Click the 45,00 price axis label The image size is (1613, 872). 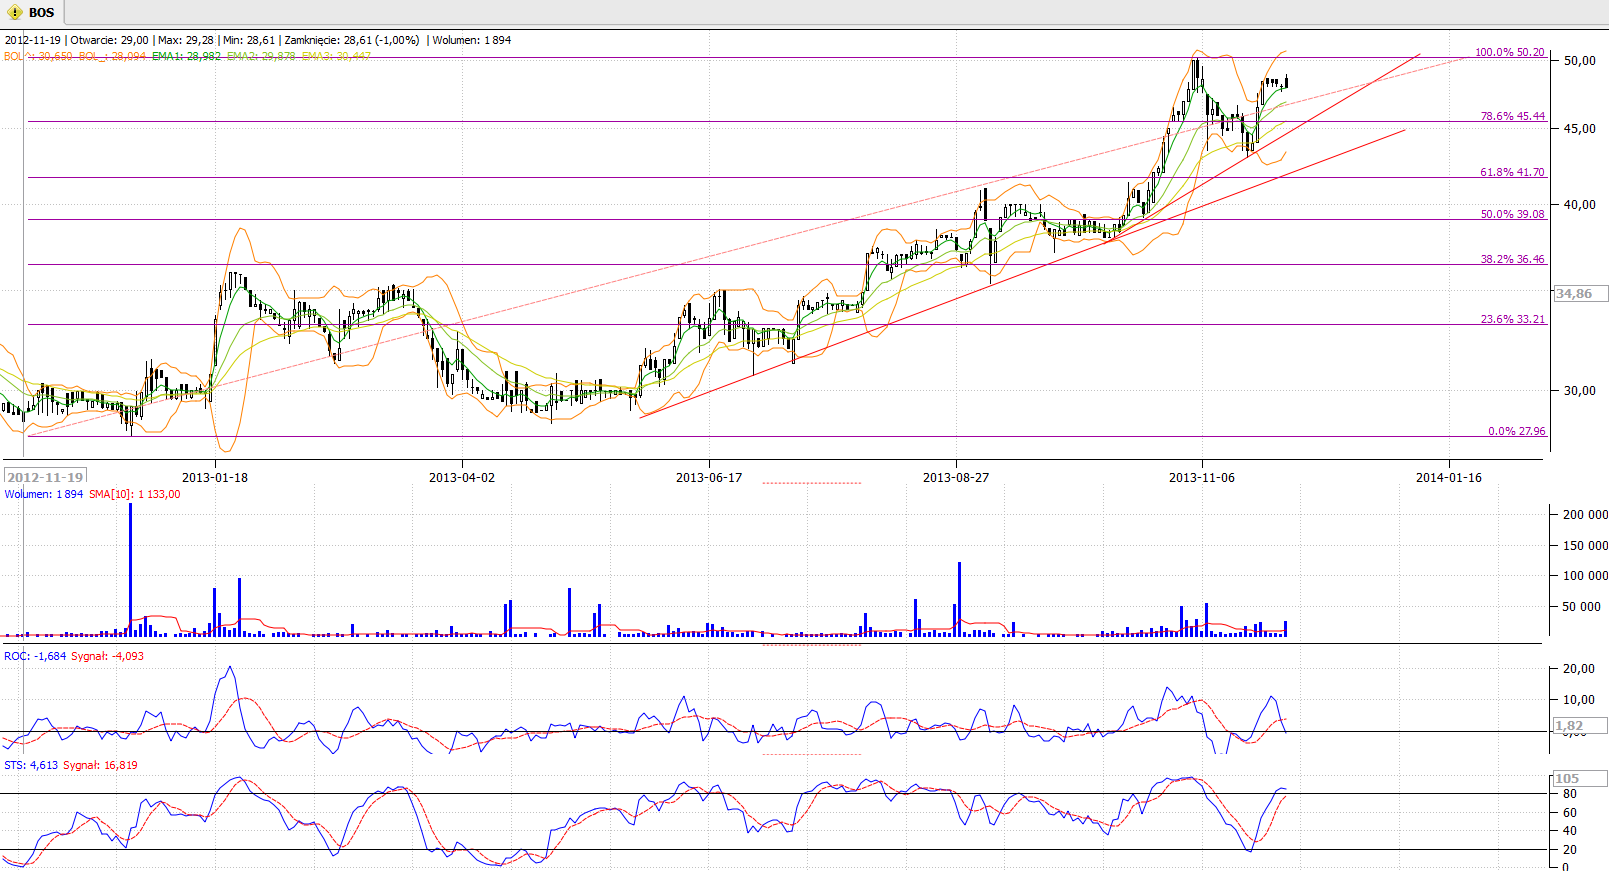[1580, 129]
